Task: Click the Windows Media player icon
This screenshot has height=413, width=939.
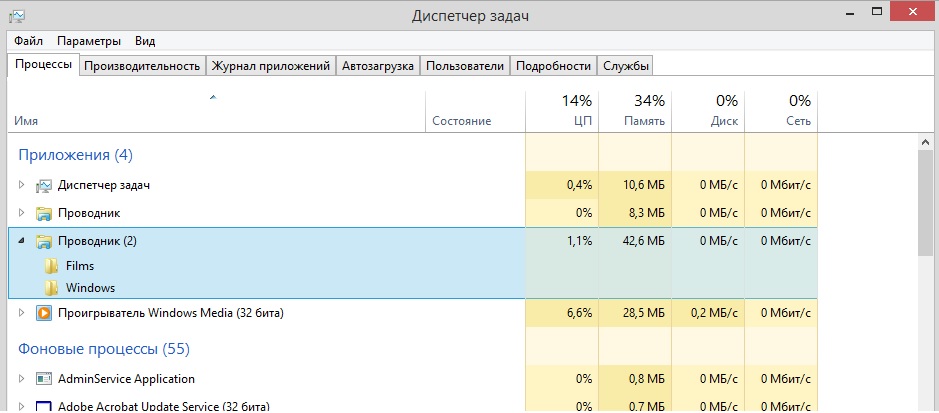Action: point(43,313)
